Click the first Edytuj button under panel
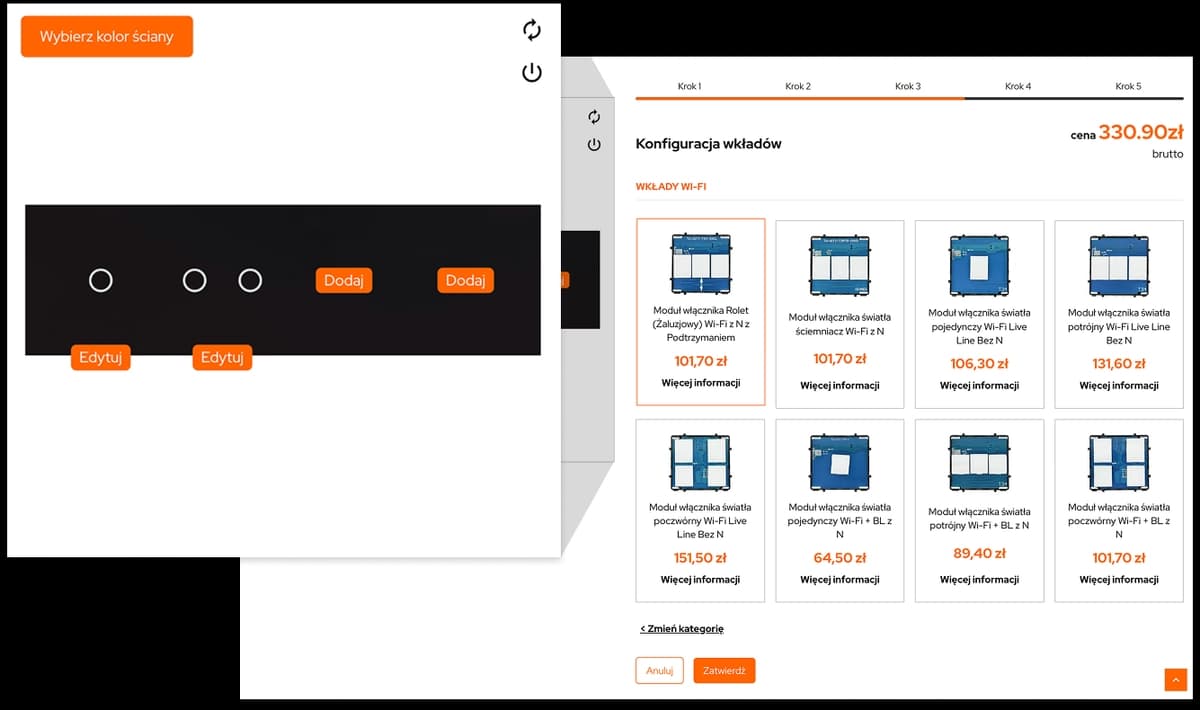Viewport: 1200px width, 710px height. pos(101,358)
